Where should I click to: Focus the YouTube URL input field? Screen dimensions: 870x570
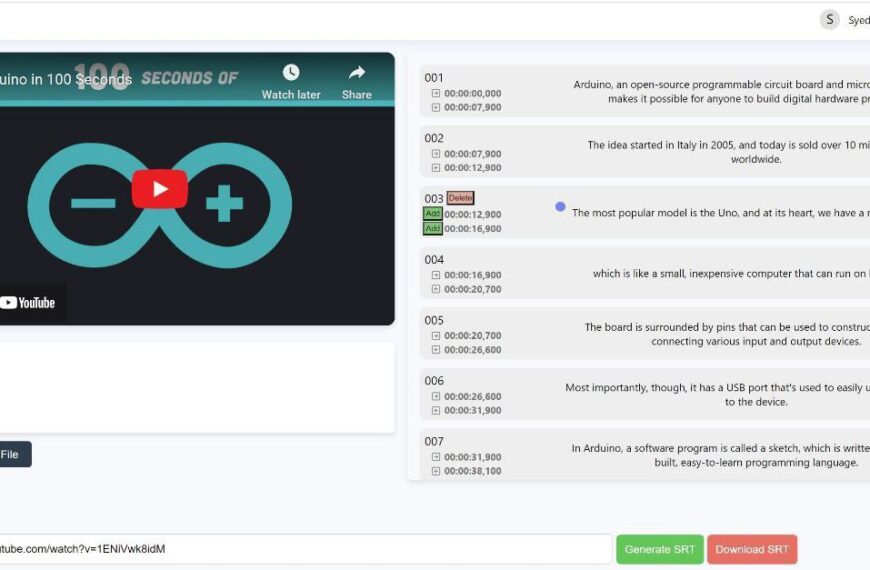pos(300,549)
